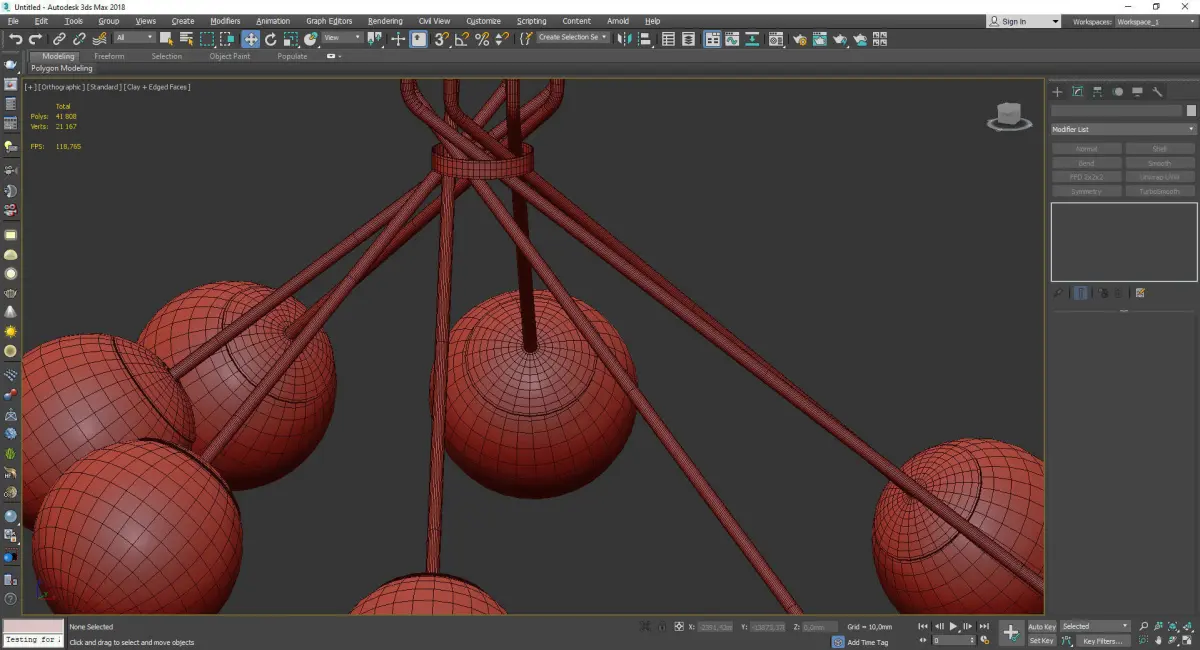
Task: Toggle Percent Snap on the toolbar
Action: click(x=482, y=39)
